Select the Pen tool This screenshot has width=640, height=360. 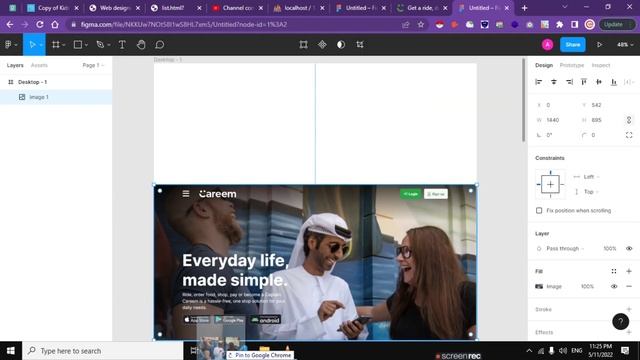pyautogui.click(x=100, y=44)
